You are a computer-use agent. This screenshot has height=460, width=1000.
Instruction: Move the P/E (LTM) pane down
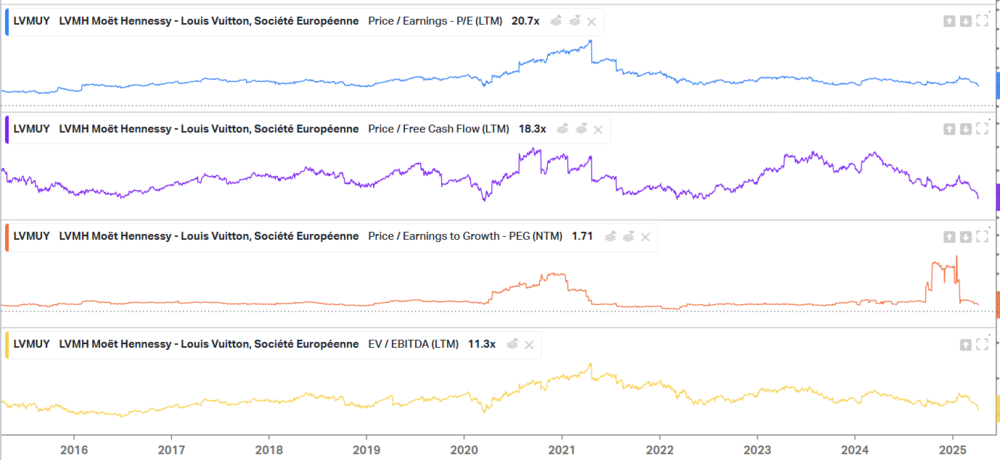(x=966, y=21)
